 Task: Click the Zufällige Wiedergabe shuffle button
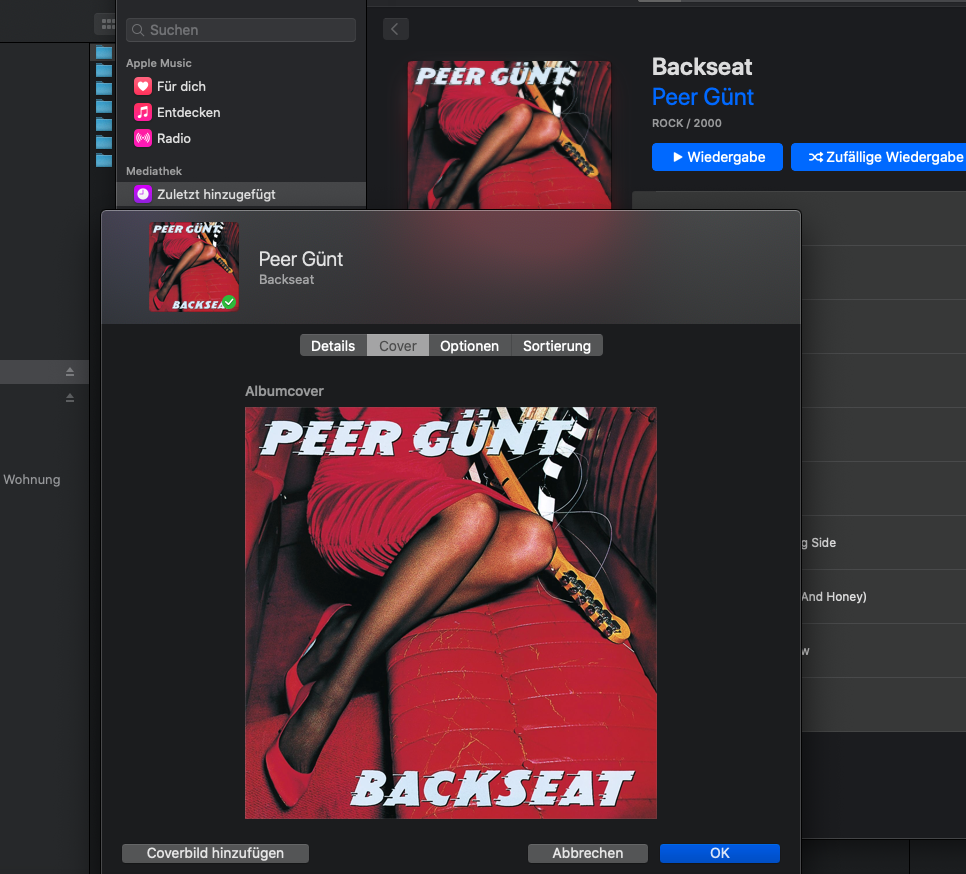878,157
